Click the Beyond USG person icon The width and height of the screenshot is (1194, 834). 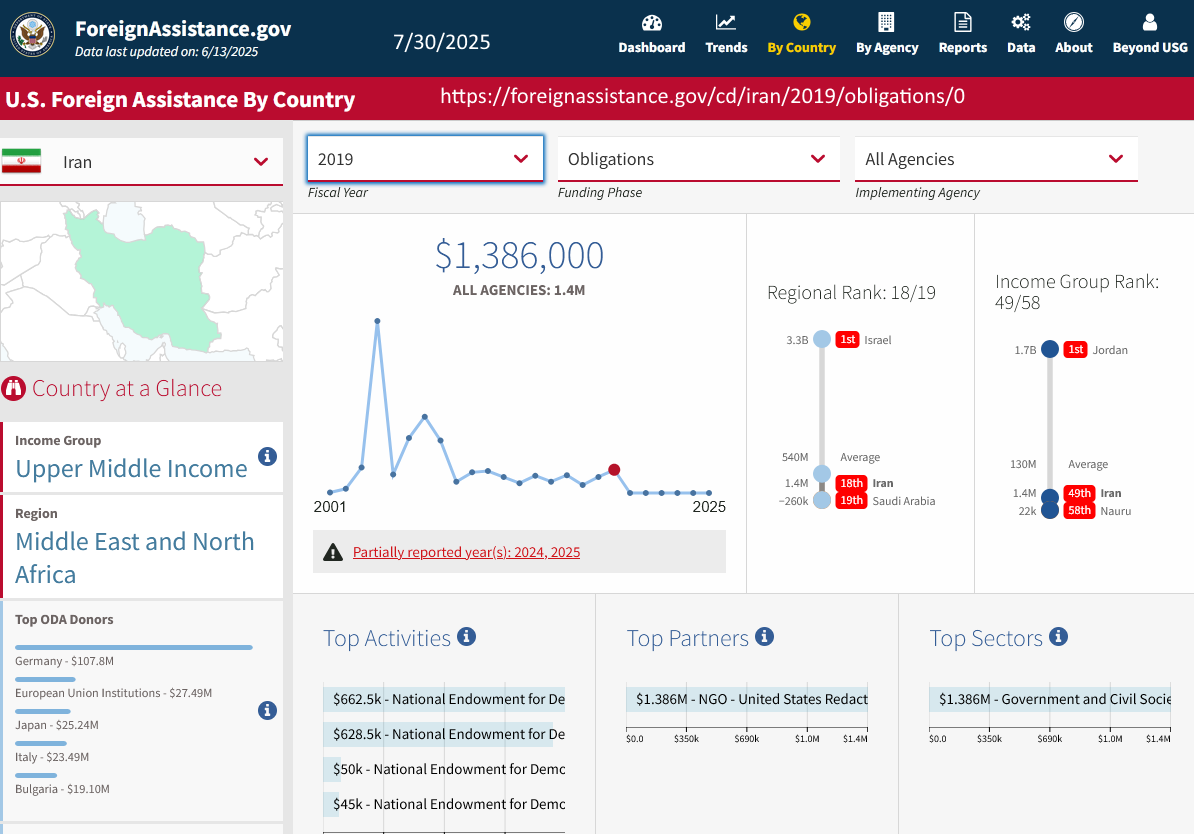click(1150, 22)
